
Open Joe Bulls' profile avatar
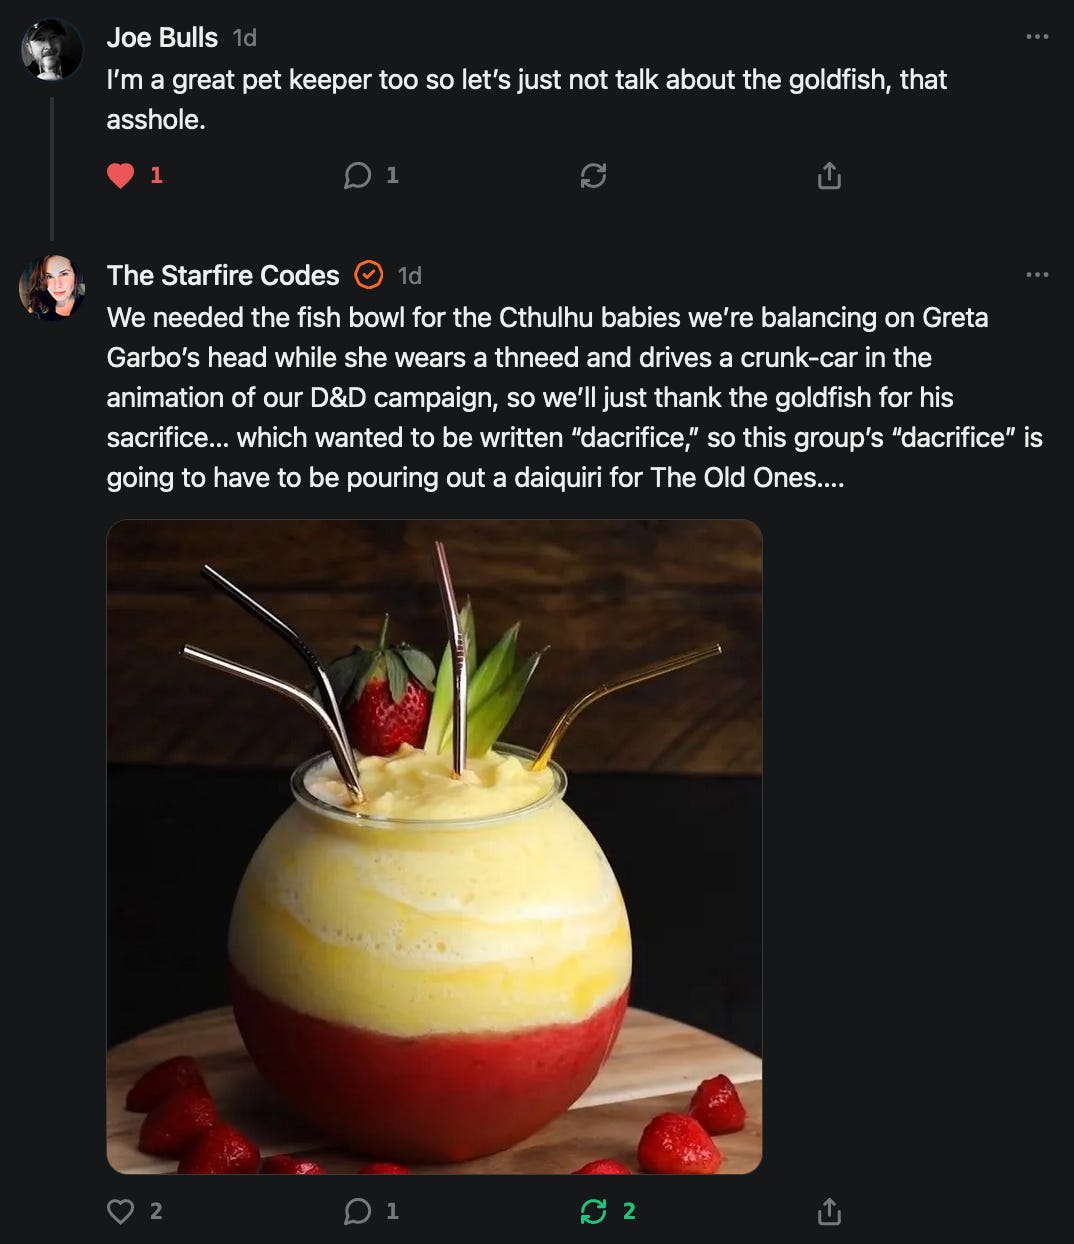[52, 49]
